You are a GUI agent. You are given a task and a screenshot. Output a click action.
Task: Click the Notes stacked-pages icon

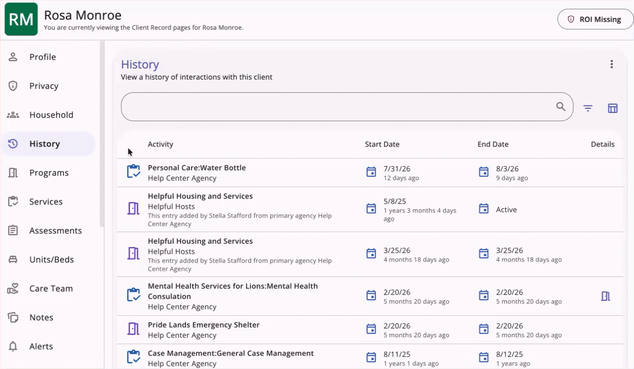pyautogui.click(x=13, y=317)
